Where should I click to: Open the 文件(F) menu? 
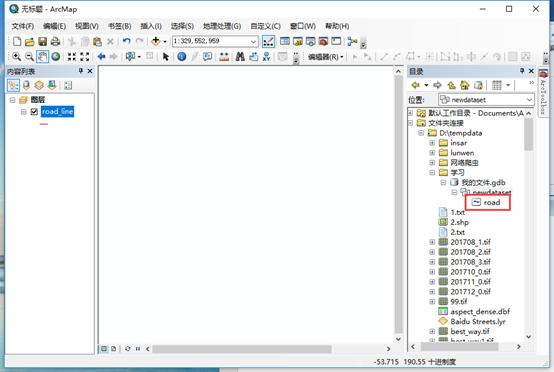tap(23, 26)
